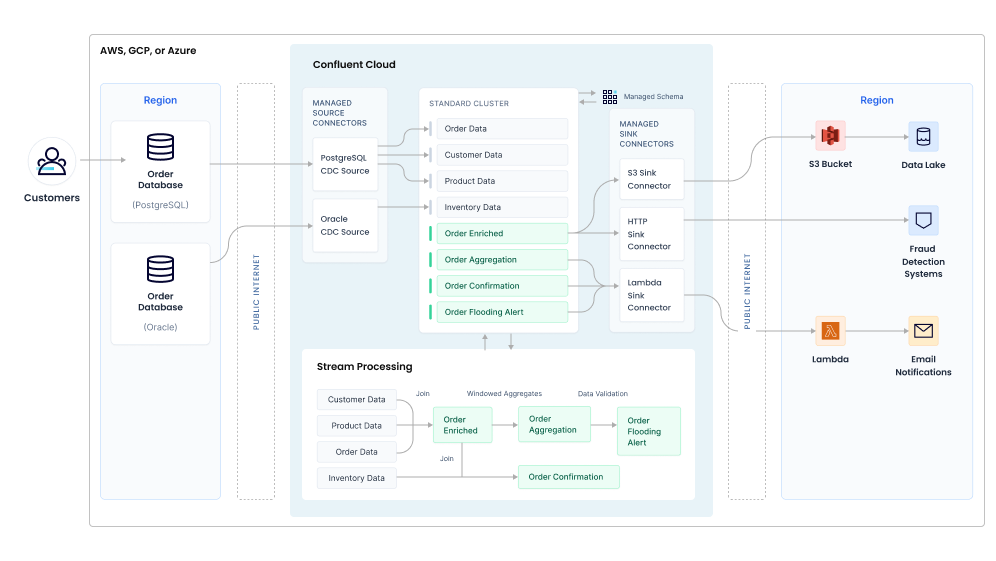Click the 'Data Validation' label

(x=603, y=394)
